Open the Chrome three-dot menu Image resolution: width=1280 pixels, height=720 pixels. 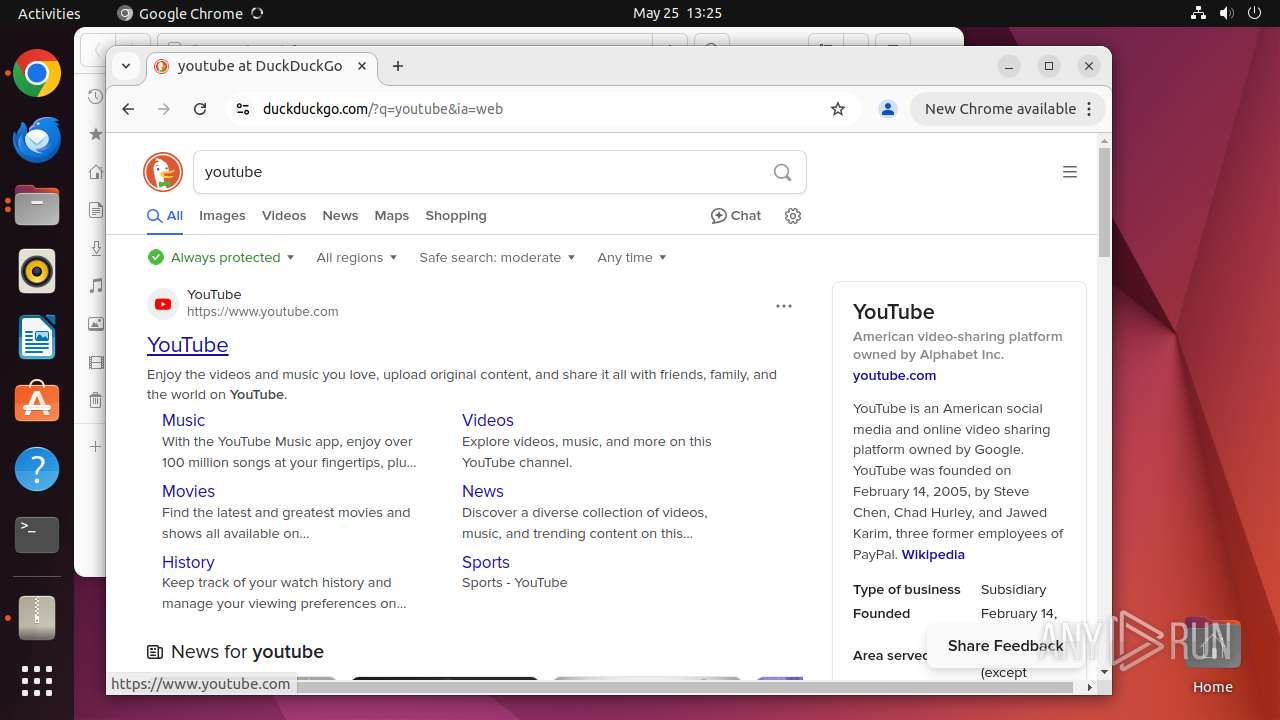coord(1090,109)
